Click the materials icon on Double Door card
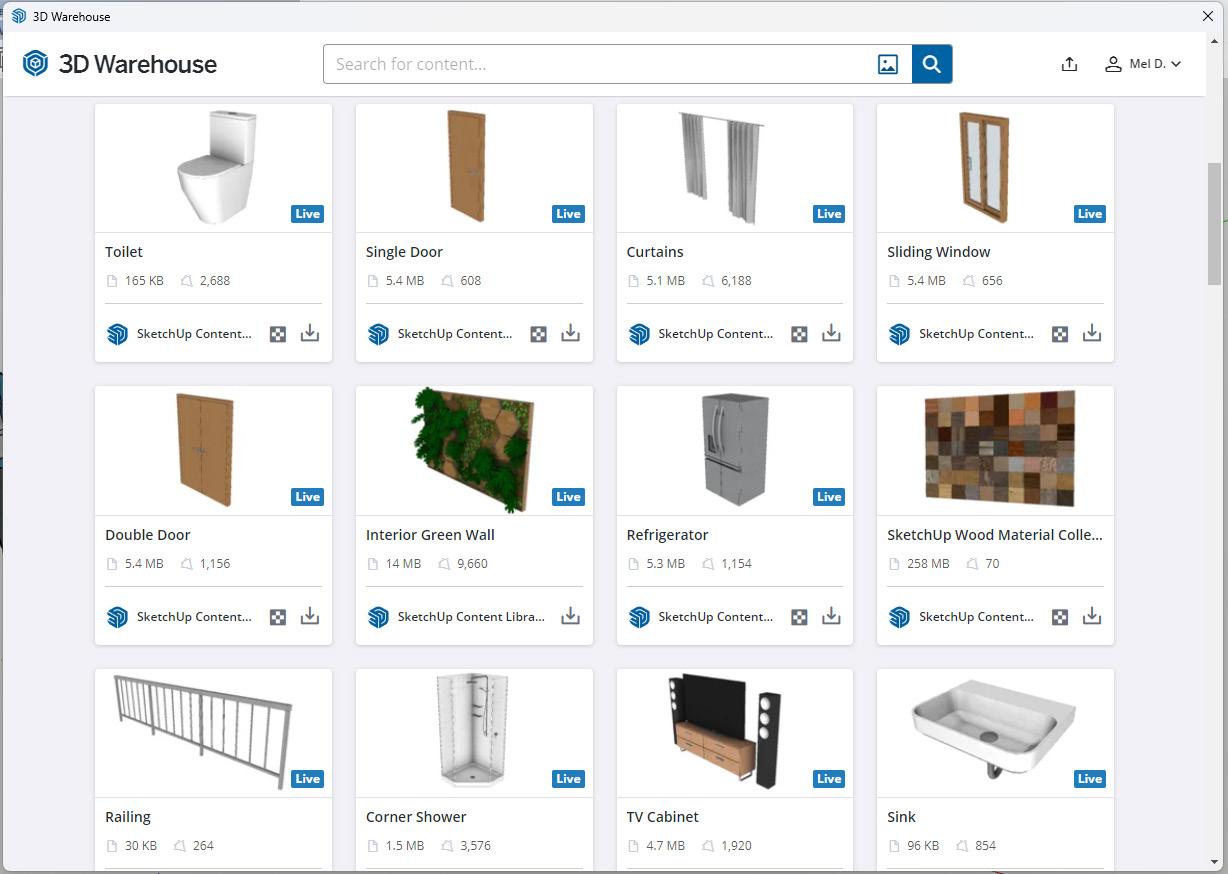The width and height of the screenshot is (1228, 874). coord(278,617)
